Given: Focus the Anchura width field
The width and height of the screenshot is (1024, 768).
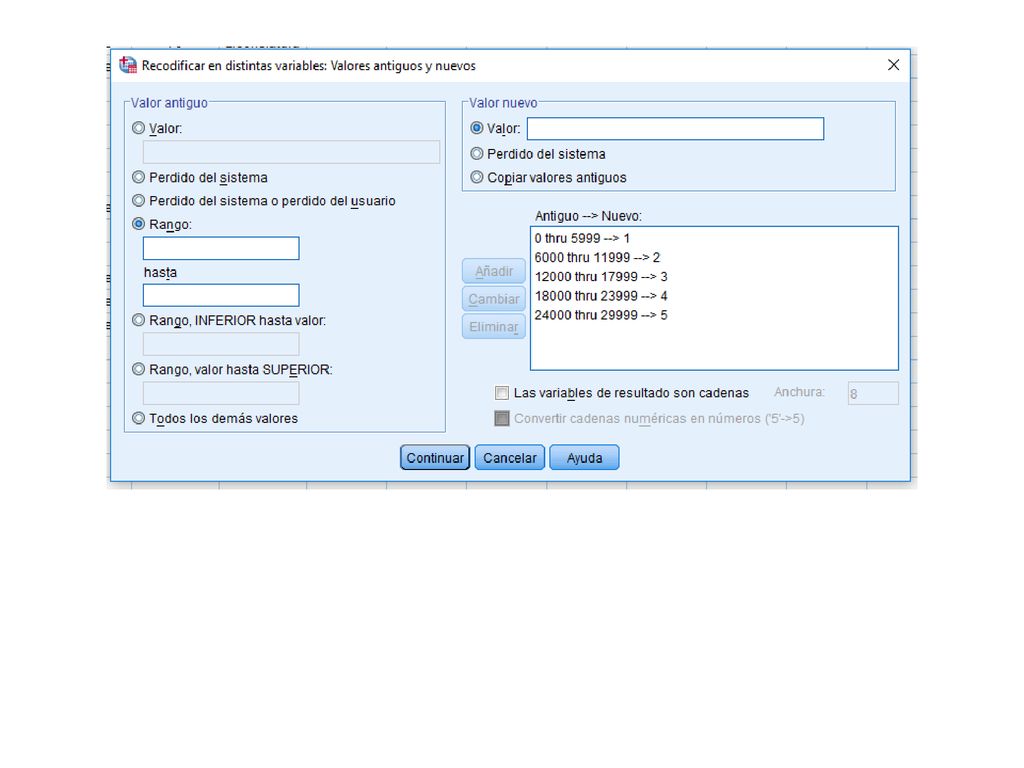Looking at the screenshot, I should pyautogui.click(x=873, y=393).
